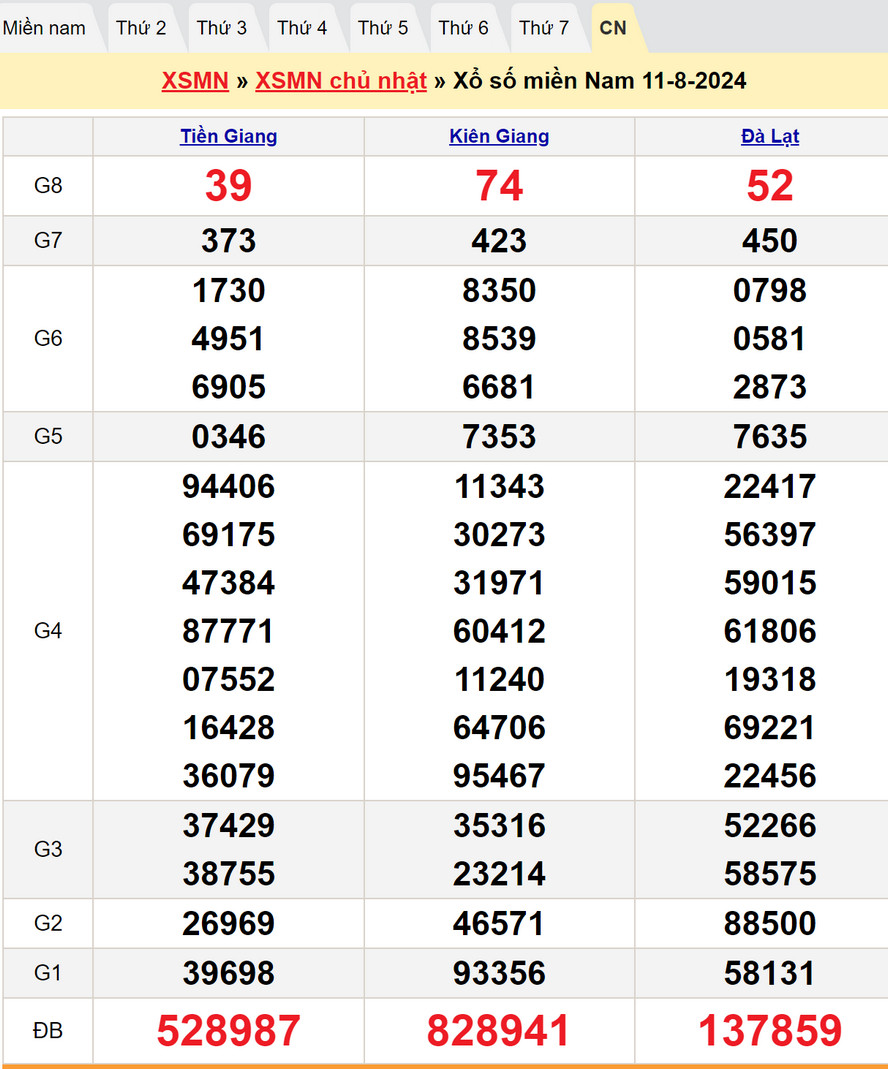Select Kiên Giang G8 number 74
This screenshot has height=1069, width=888.
tap(499, 186)
